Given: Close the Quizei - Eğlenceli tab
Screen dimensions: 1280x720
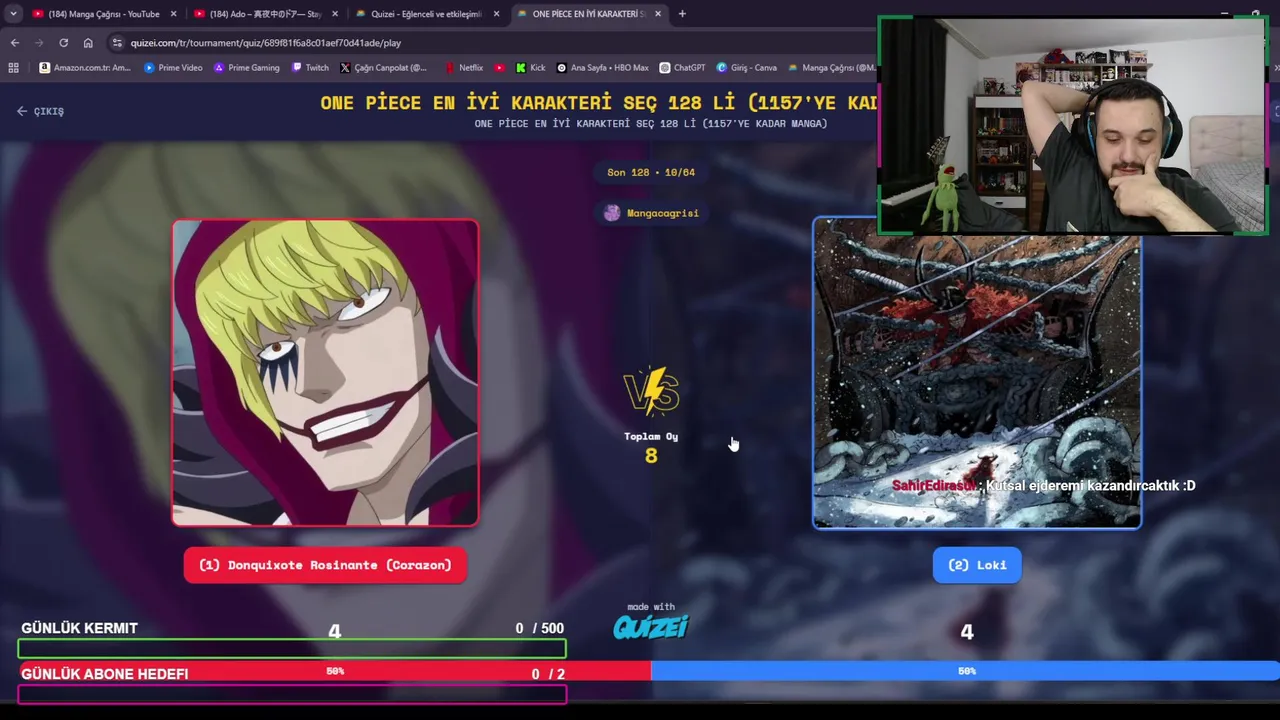Looking at the screenshot, I should [x=496, y=14].
